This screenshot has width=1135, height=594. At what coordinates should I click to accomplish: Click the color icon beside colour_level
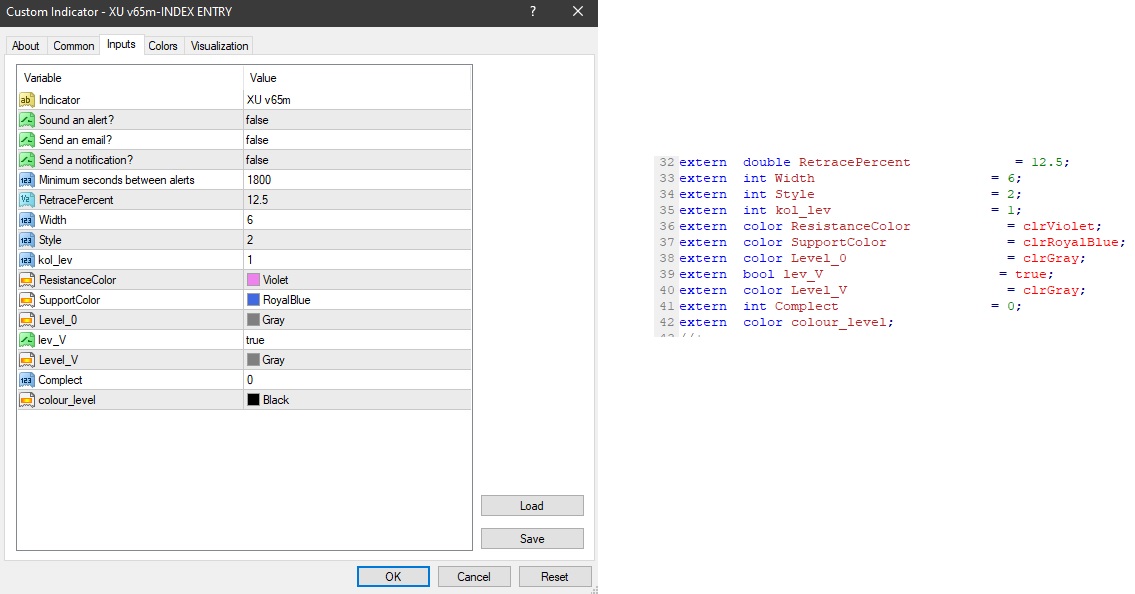(27, 400)
